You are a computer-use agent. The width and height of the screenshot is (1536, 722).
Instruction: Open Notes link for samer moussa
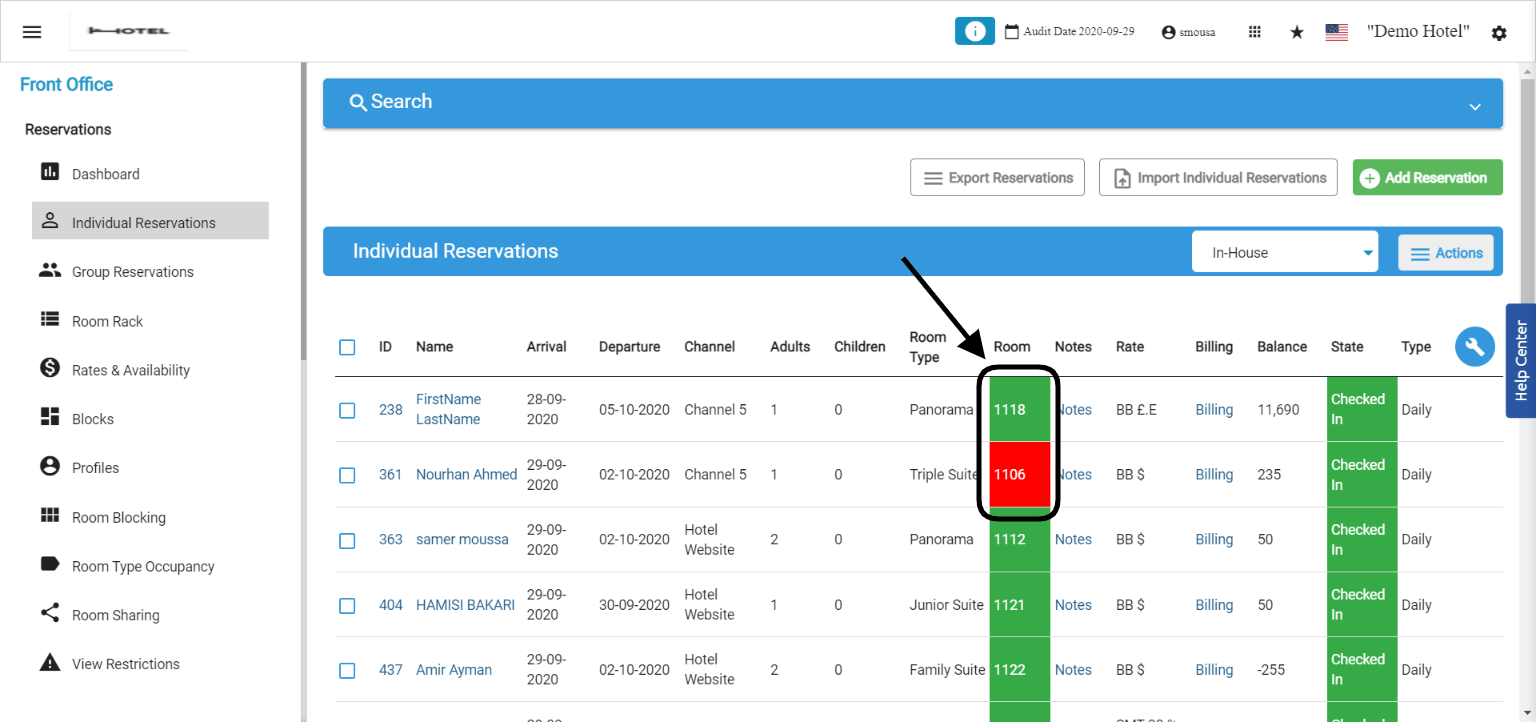tap(1073, 540)
